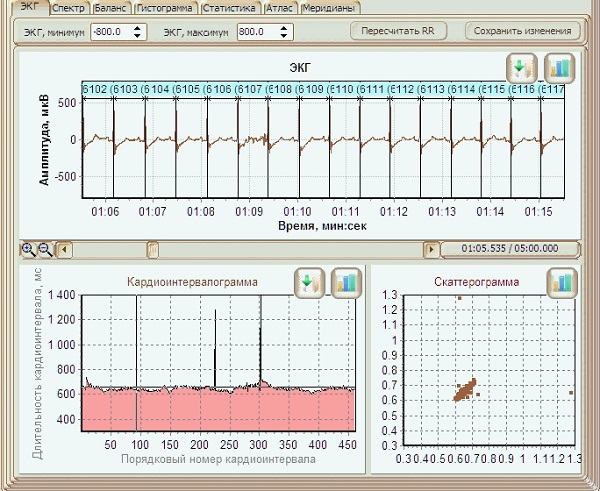Increase ЭКГ максимум with up arrow
This screenshot has height=491, width=600.
pyautogui.click(x=284, y=28)
